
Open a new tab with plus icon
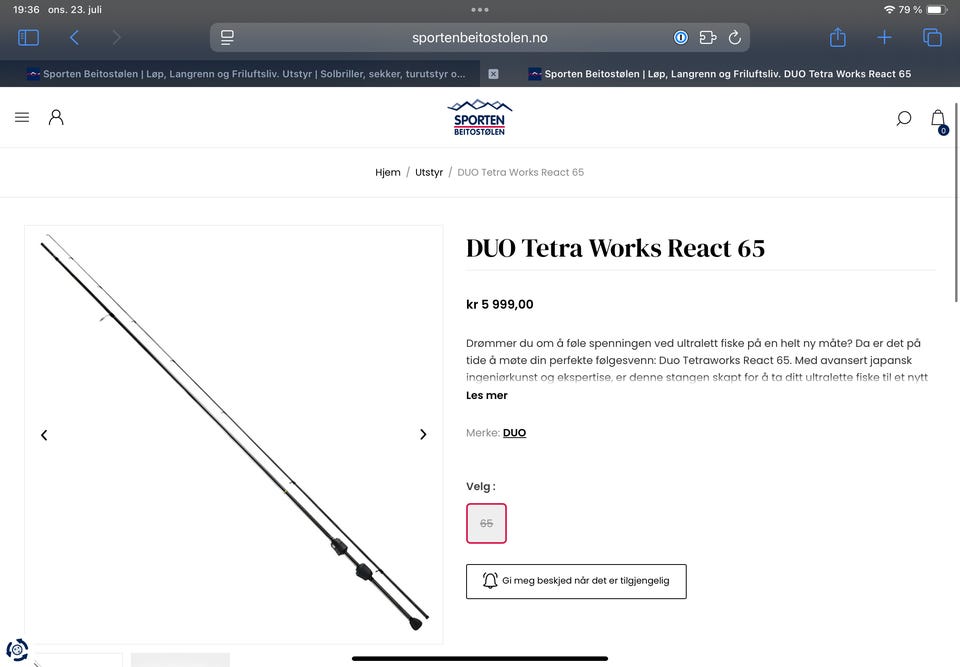(884, 37)
